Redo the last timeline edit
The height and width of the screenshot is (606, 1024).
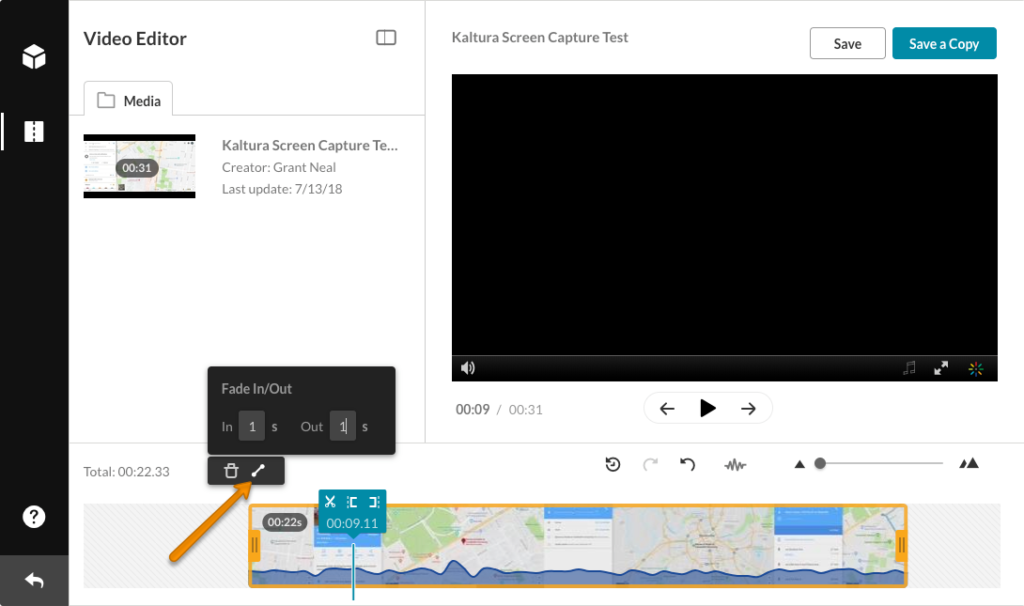(x=650, y=462)
